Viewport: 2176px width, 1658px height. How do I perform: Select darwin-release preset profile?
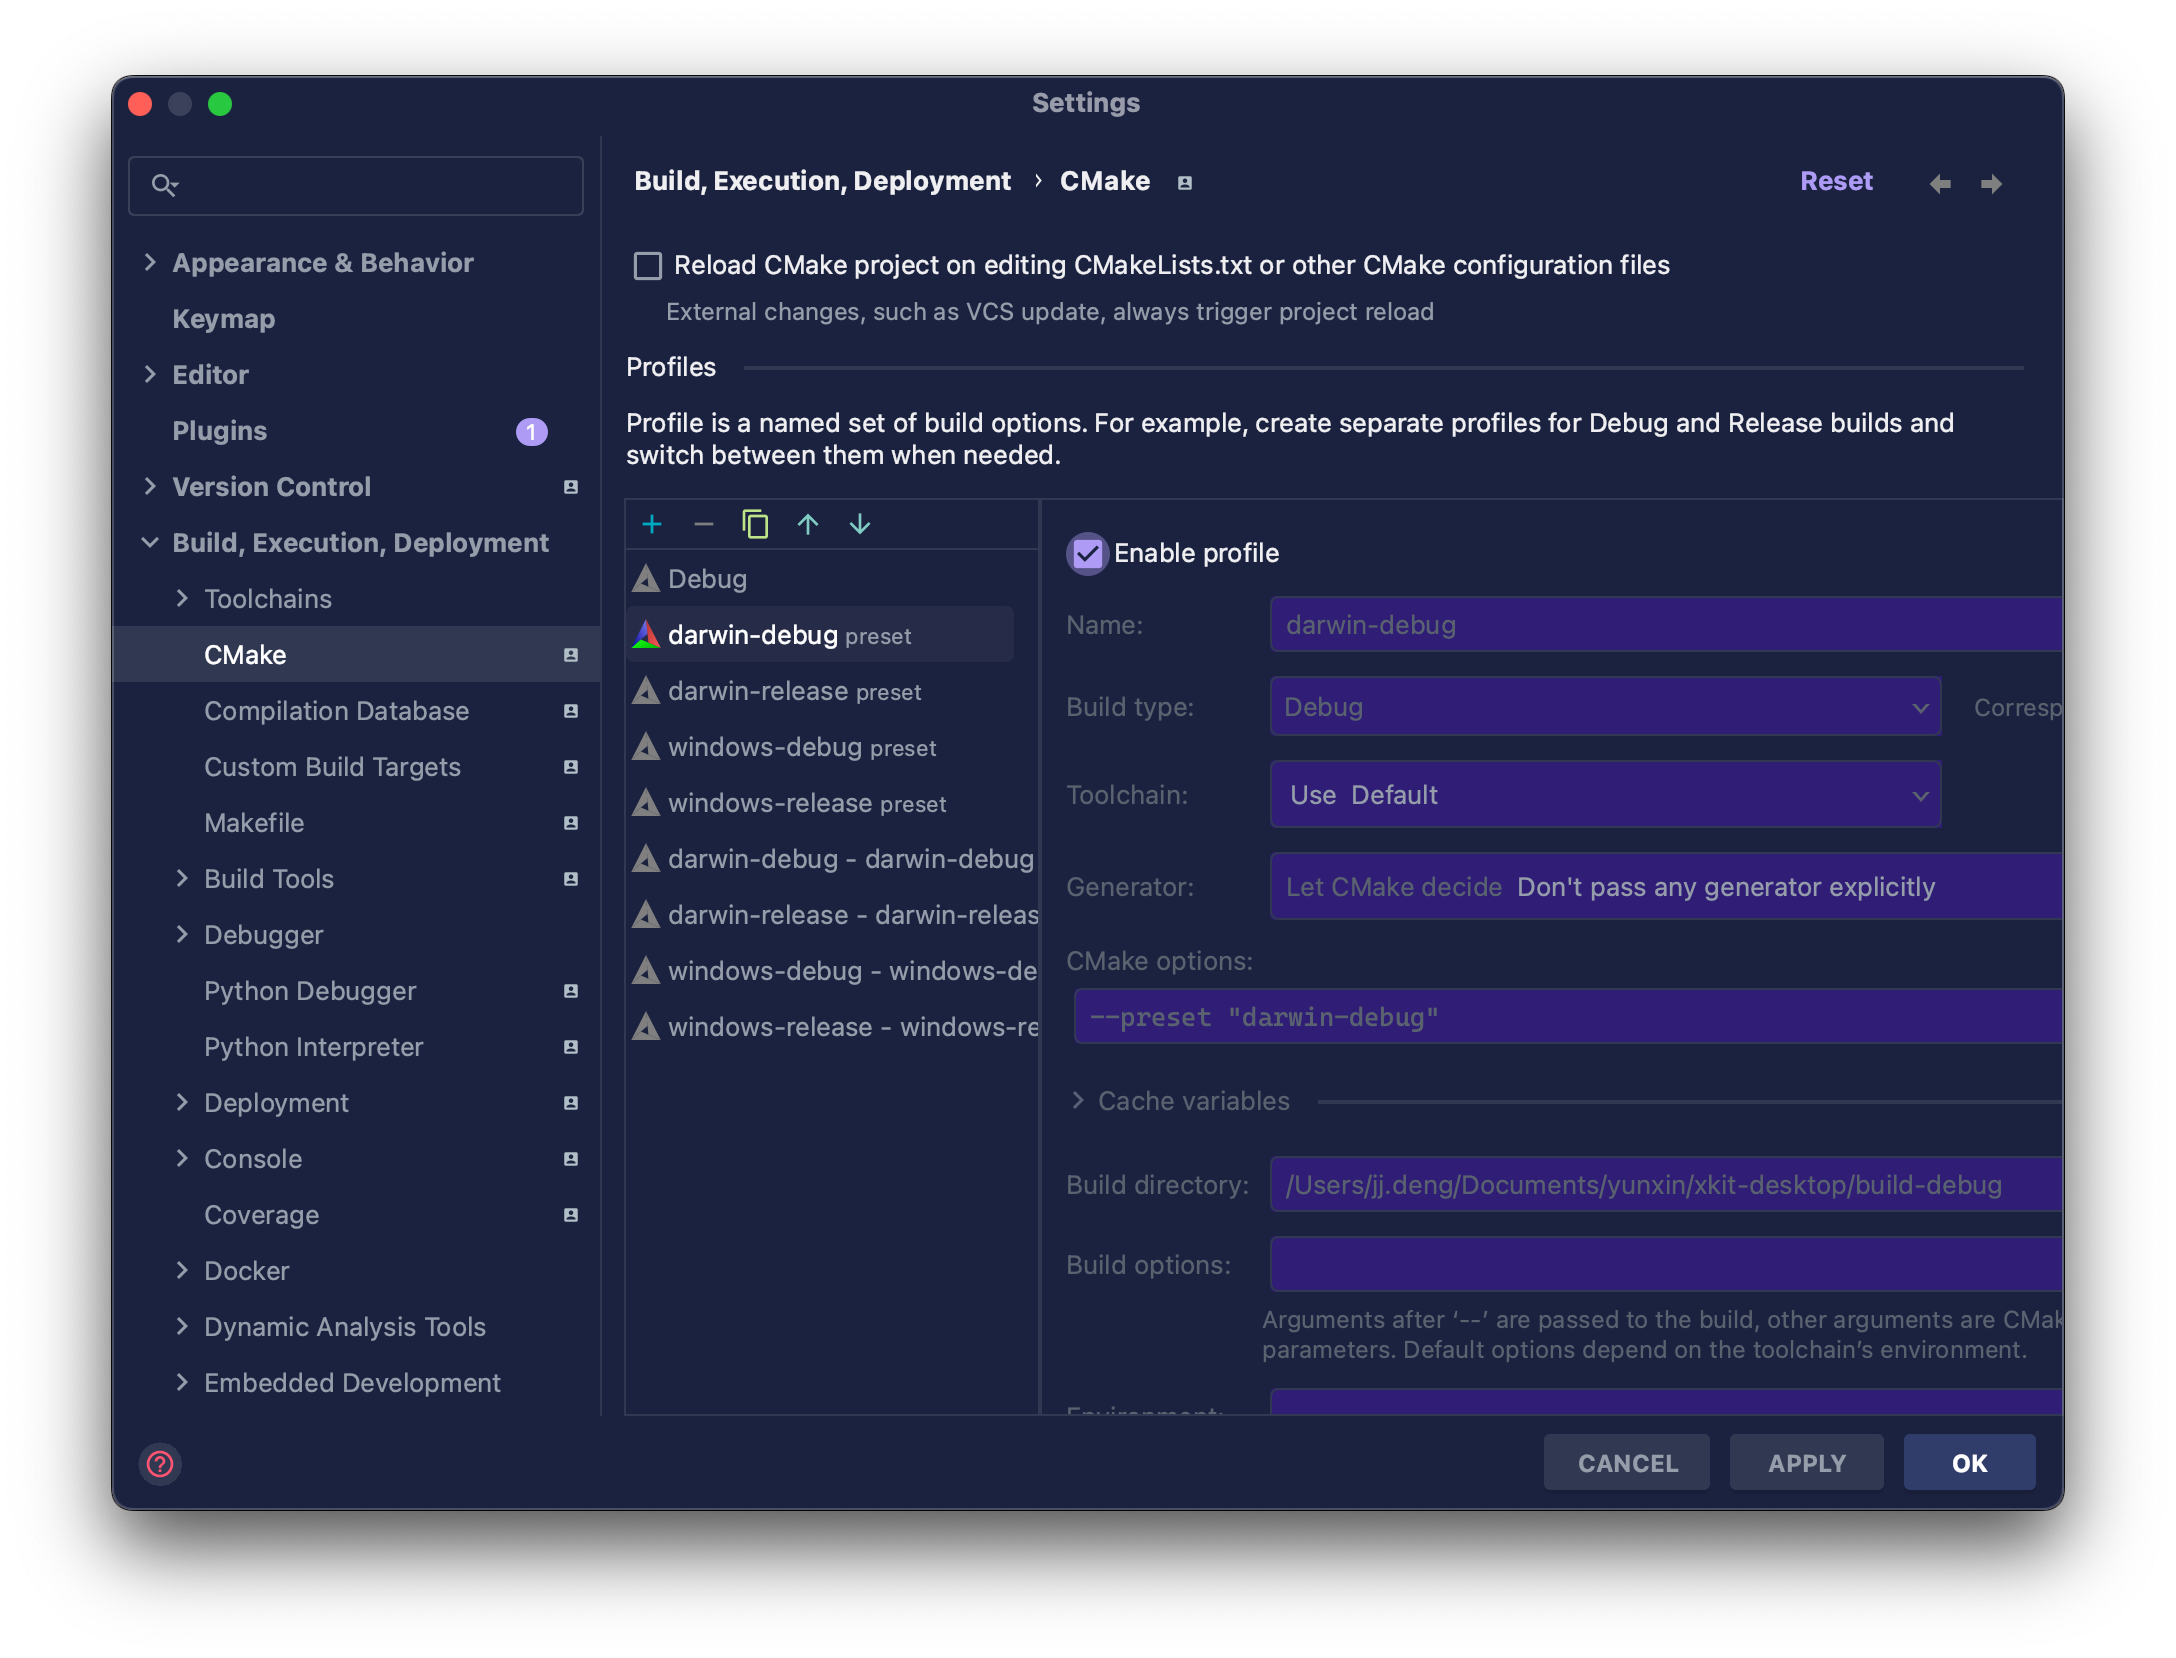832,690
